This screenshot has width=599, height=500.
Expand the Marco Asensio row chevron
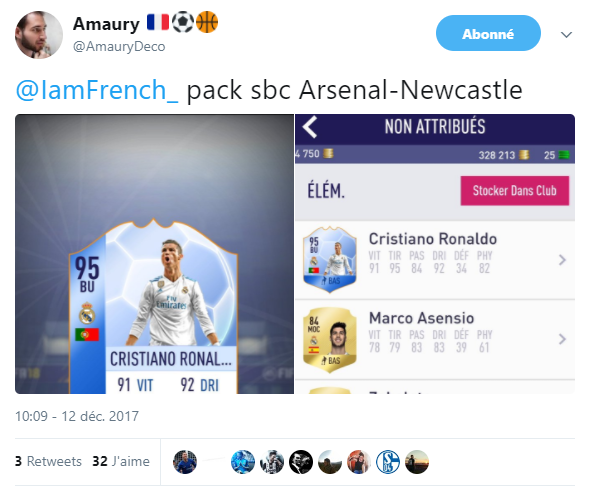[562, 339]
